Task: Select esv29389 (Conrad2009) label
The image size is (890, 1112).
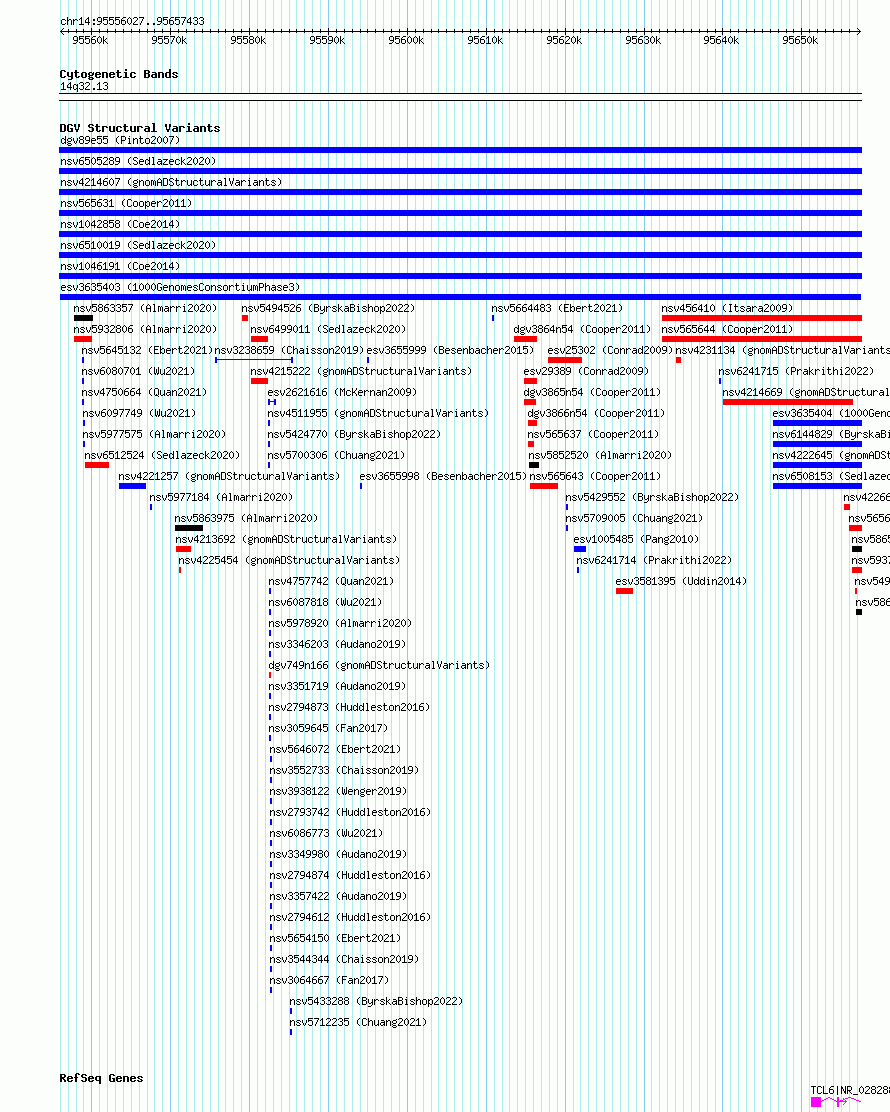Action: coord(586,372)
